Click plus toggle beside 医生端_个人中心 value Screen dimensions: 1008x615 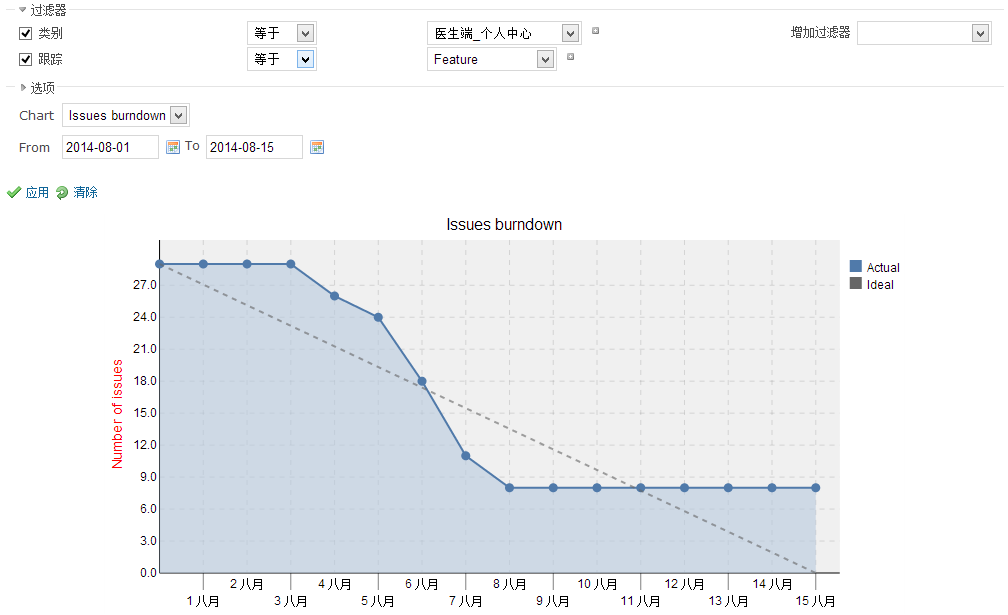[596, 30]
